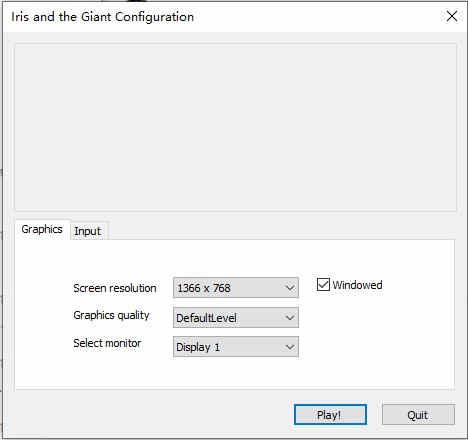The width and height of the screenshot is (468, 440).
Task: Click the chevron arrow beside DefaultLevel
Action: point(290,317)
